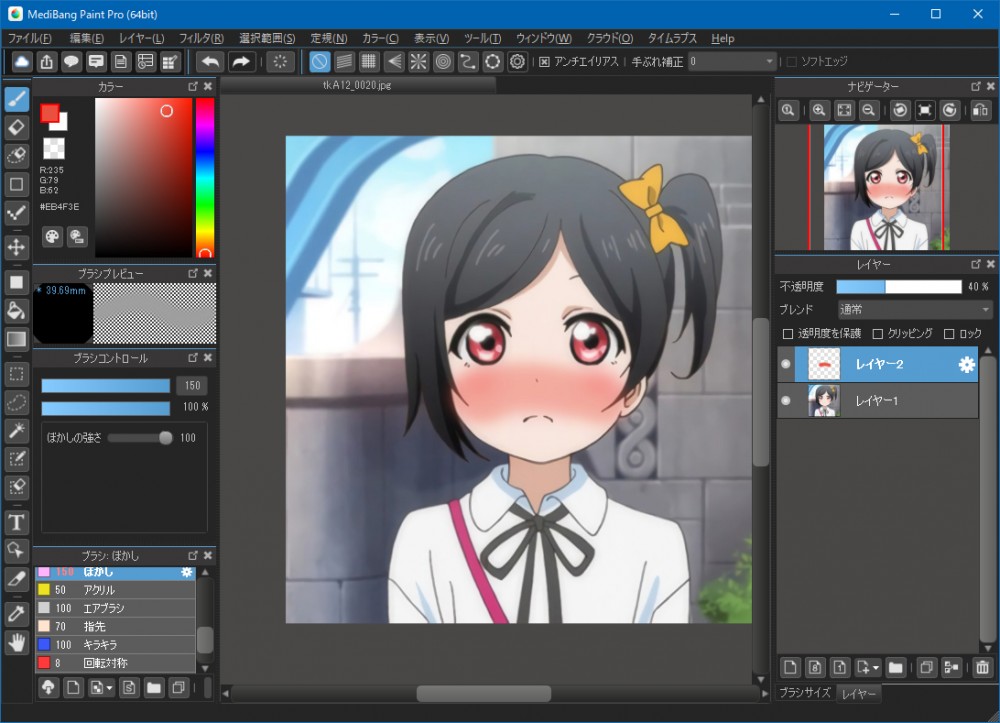Viewport: 1000px width, 723px height.
Task: Select the 回転対称 brush
Action: (115, 663)
